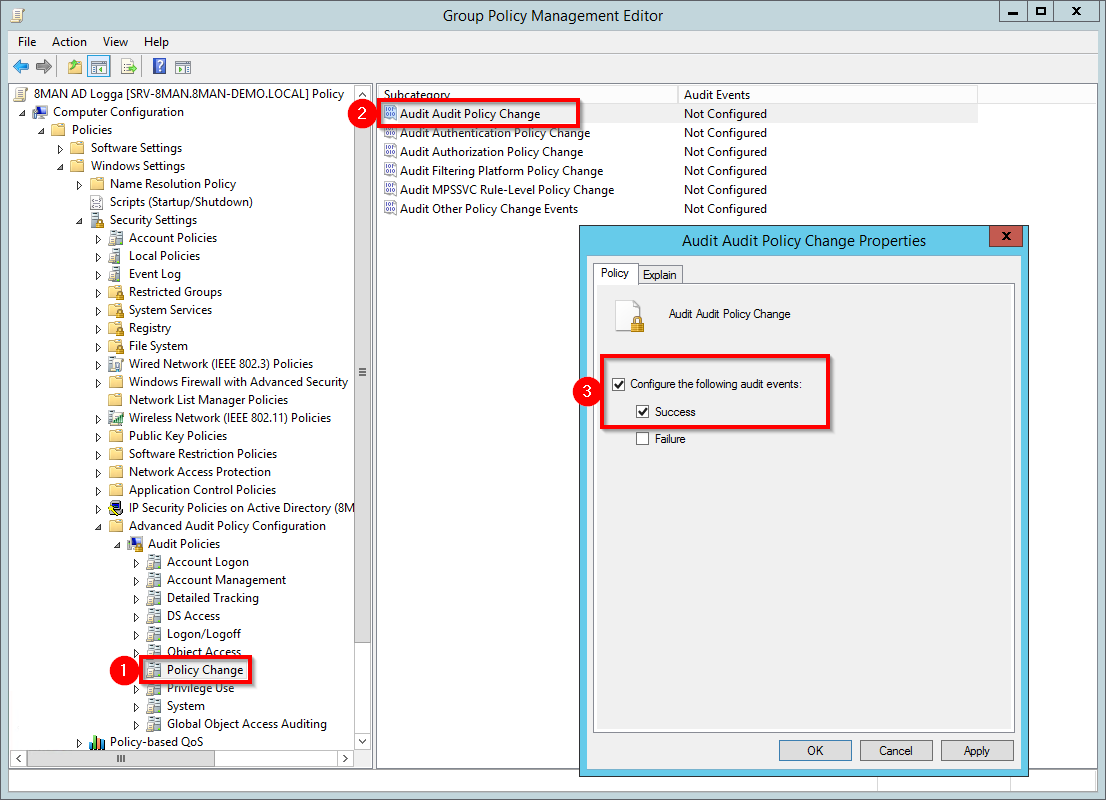Switch to the Explain tab
1106x800 pixels.
coord(660,275)
